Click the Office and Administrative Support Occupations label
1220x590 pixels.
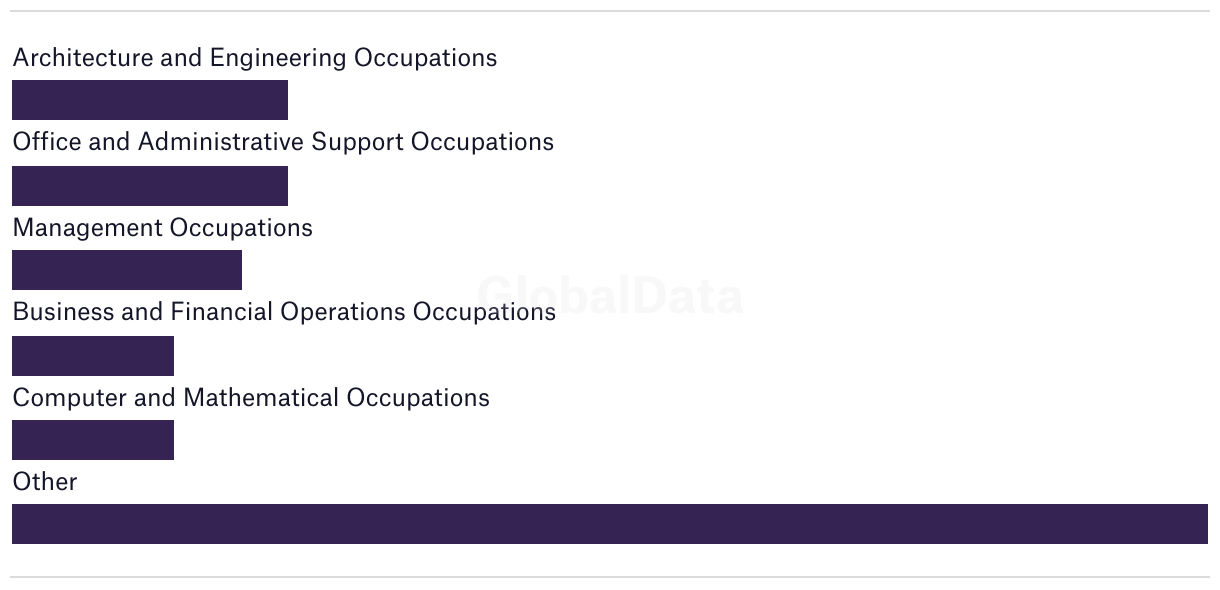coord(283,142)
